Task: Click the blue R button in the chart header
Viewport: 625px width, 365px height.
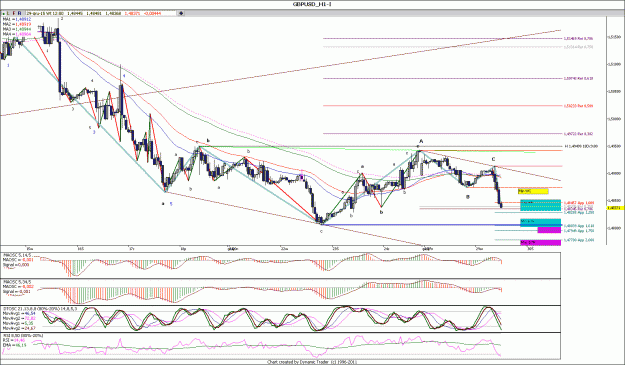Action: (x=20, y=13)
